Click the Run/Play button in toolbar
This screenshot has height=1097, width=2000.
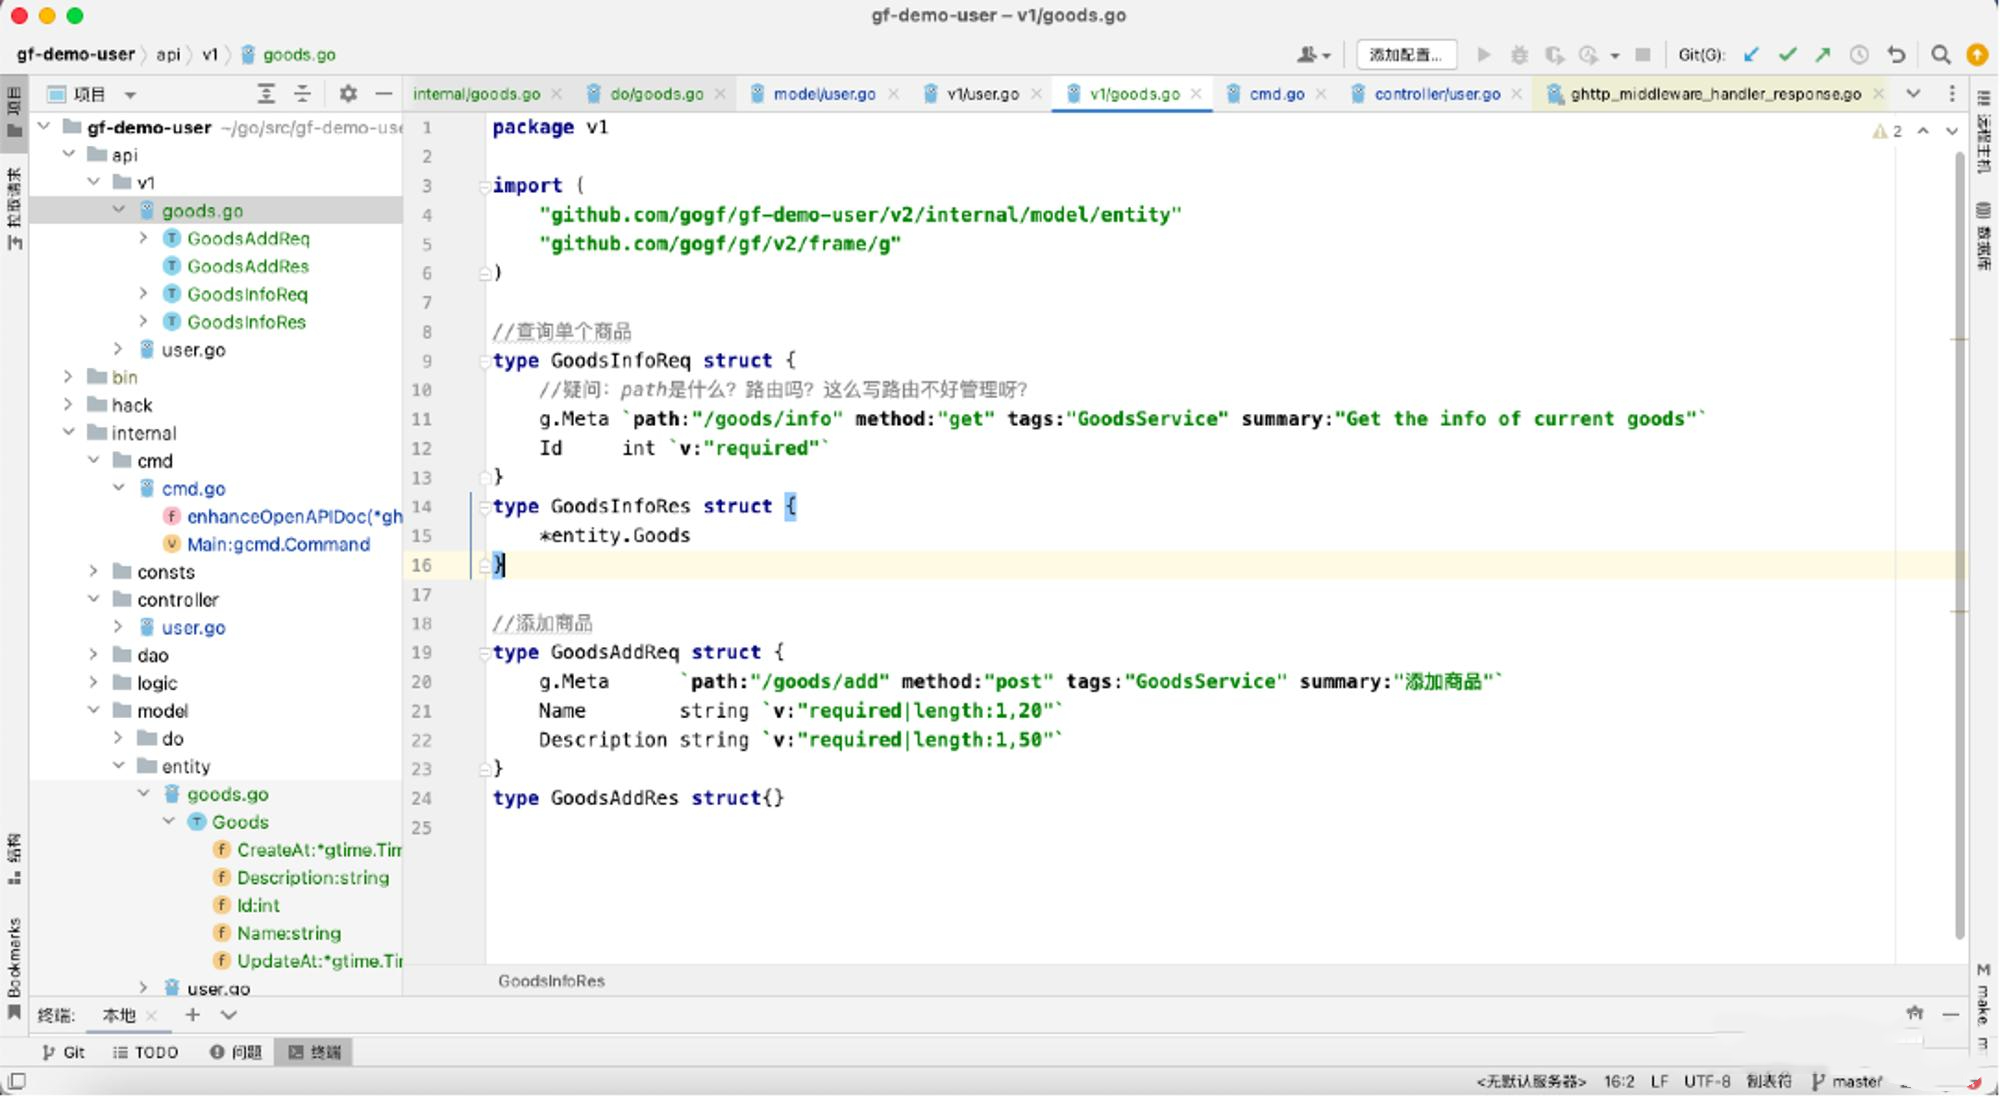[1481, 54]
